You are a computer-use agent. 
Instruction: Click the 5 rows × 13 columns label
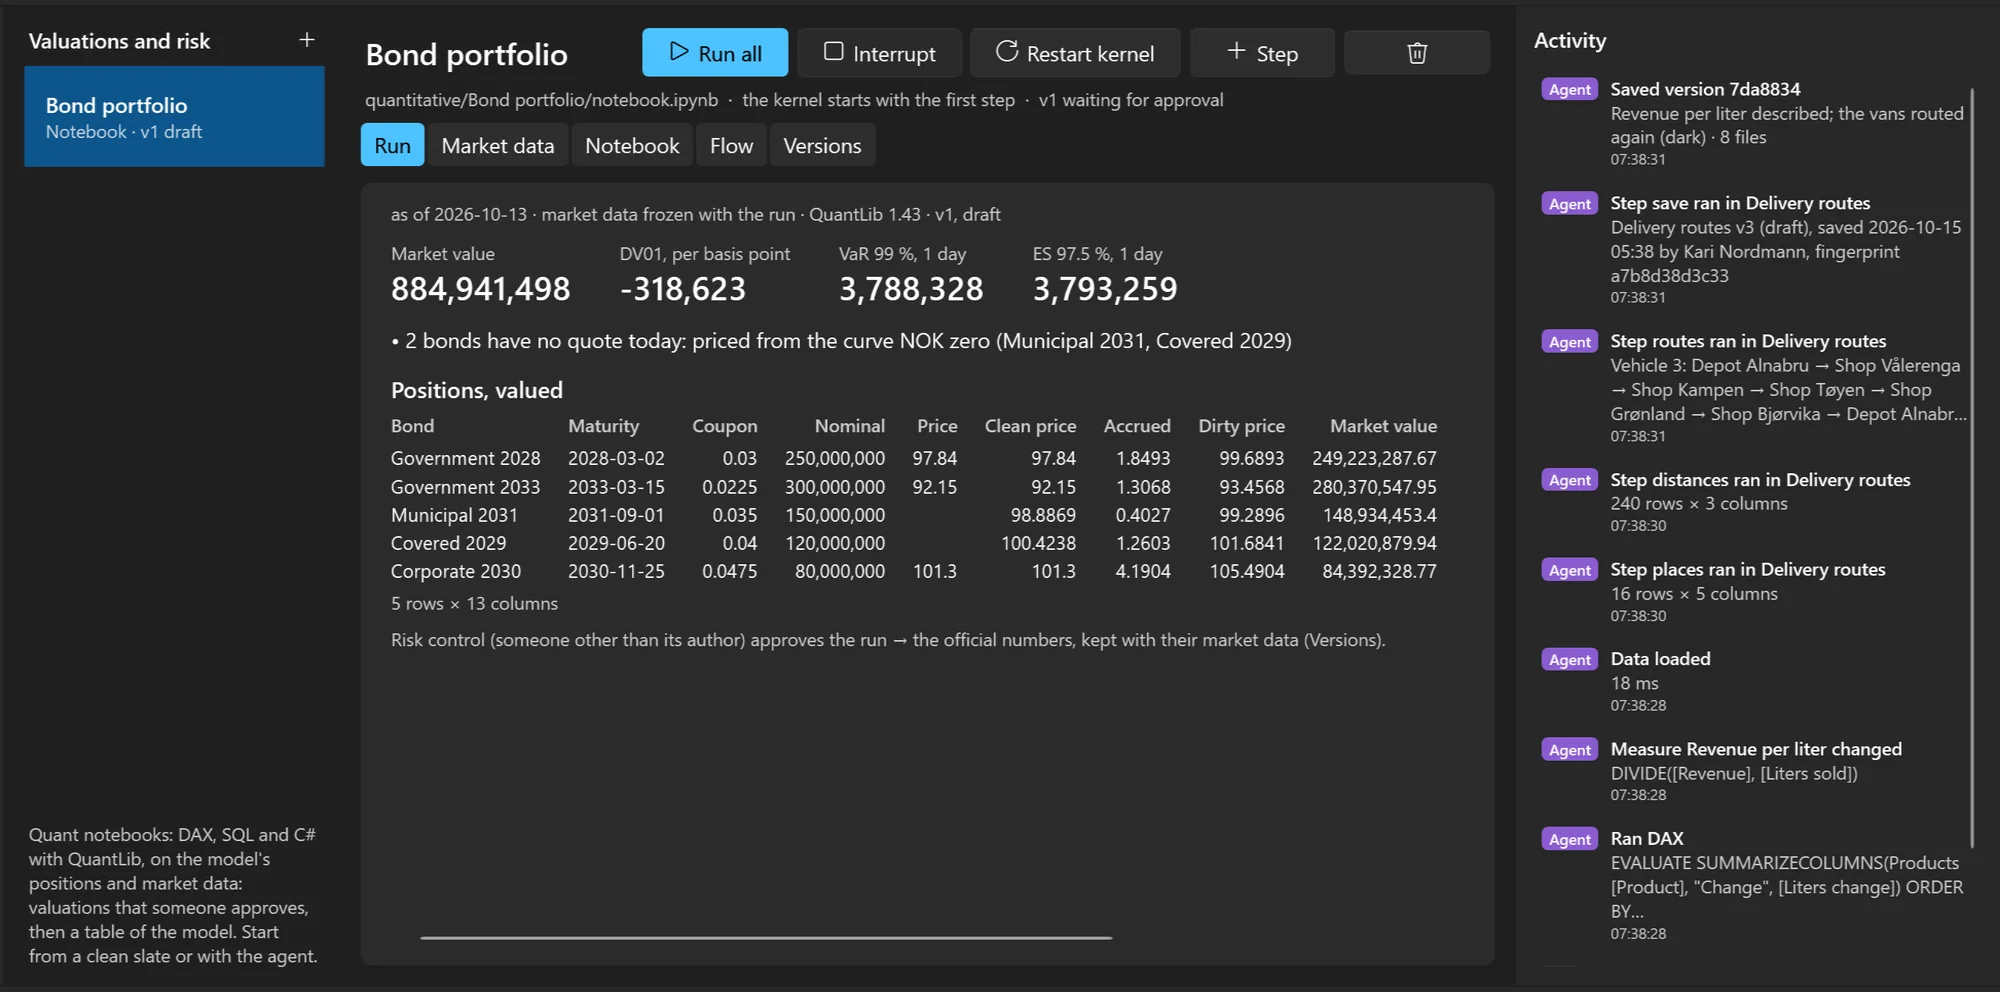[x=474, y=604]
